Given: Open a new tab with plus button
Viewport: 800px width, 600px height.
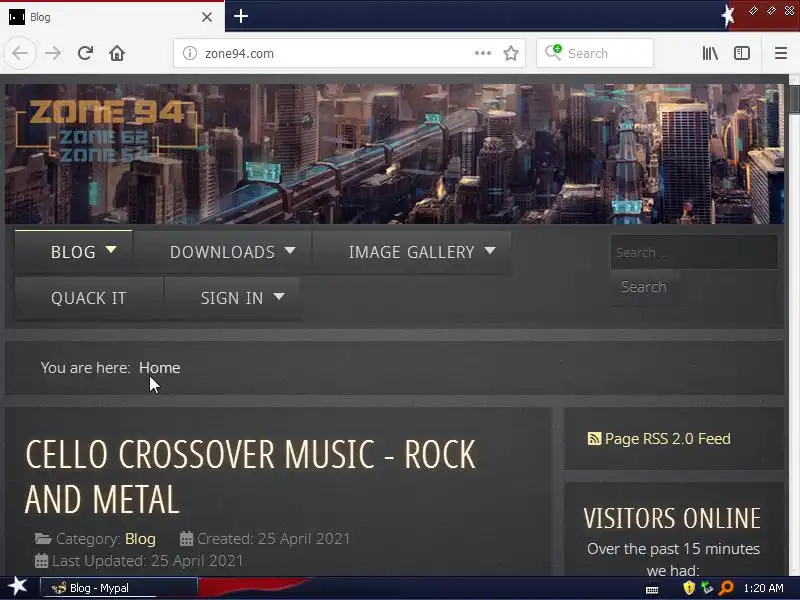Looking at the screenshot, I should [x=241, y=16].
